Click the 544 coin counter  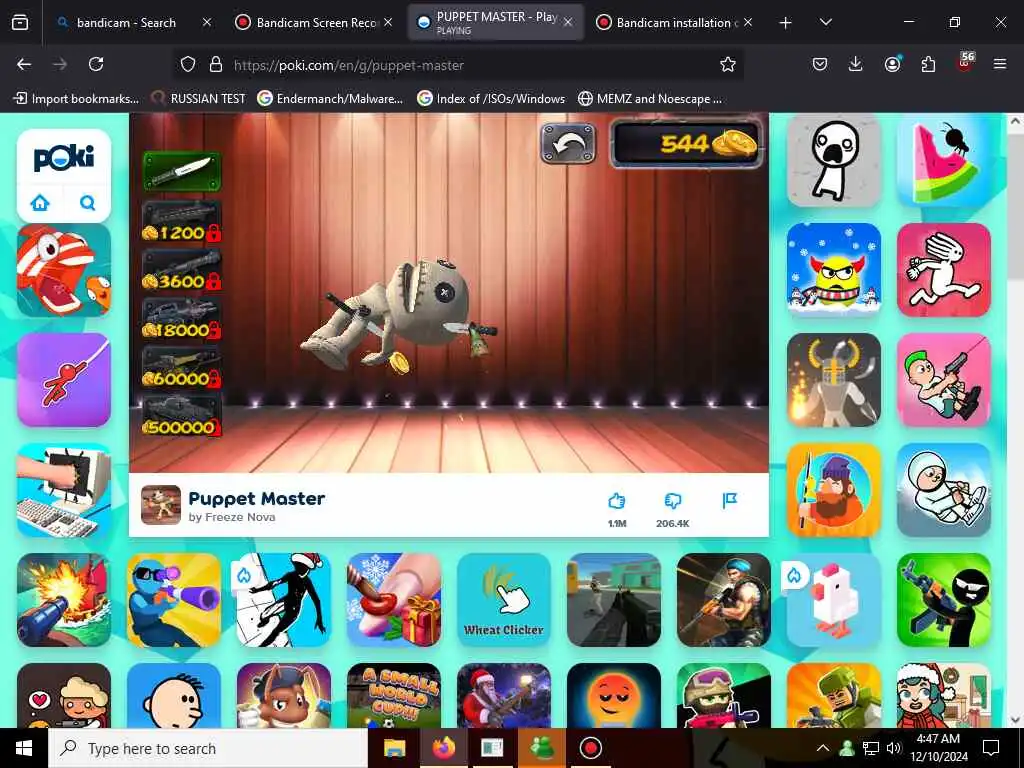click(x=686, y=144)
